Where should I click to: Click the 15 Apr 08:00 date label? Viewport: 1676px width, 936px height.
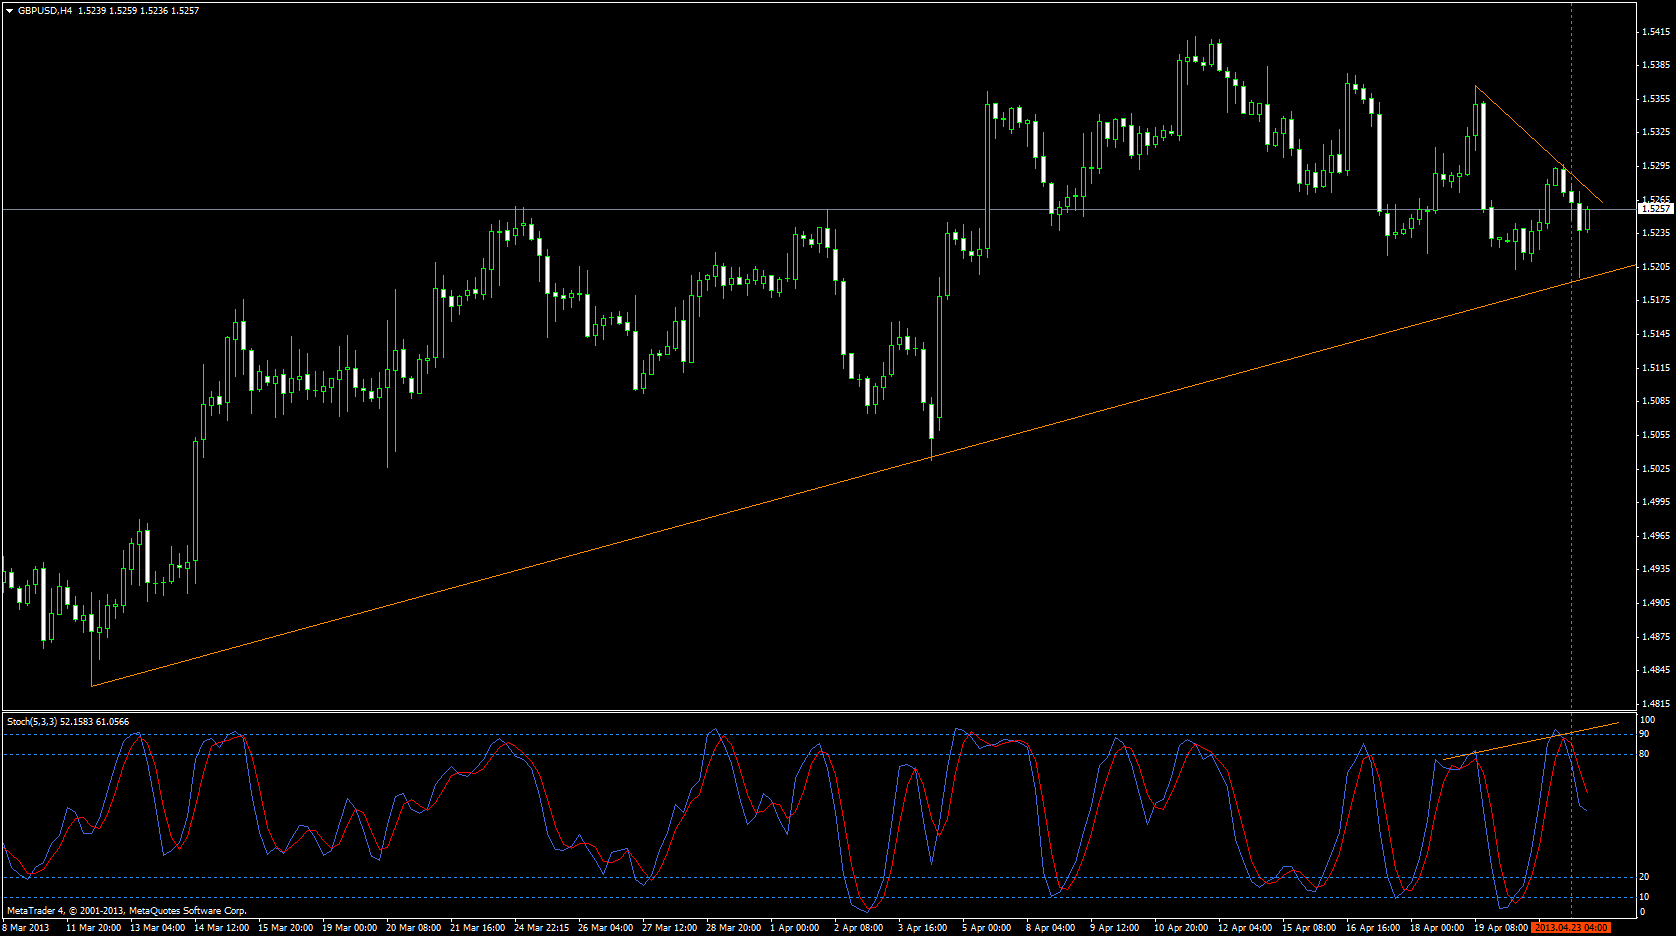tap(1309, 928)
